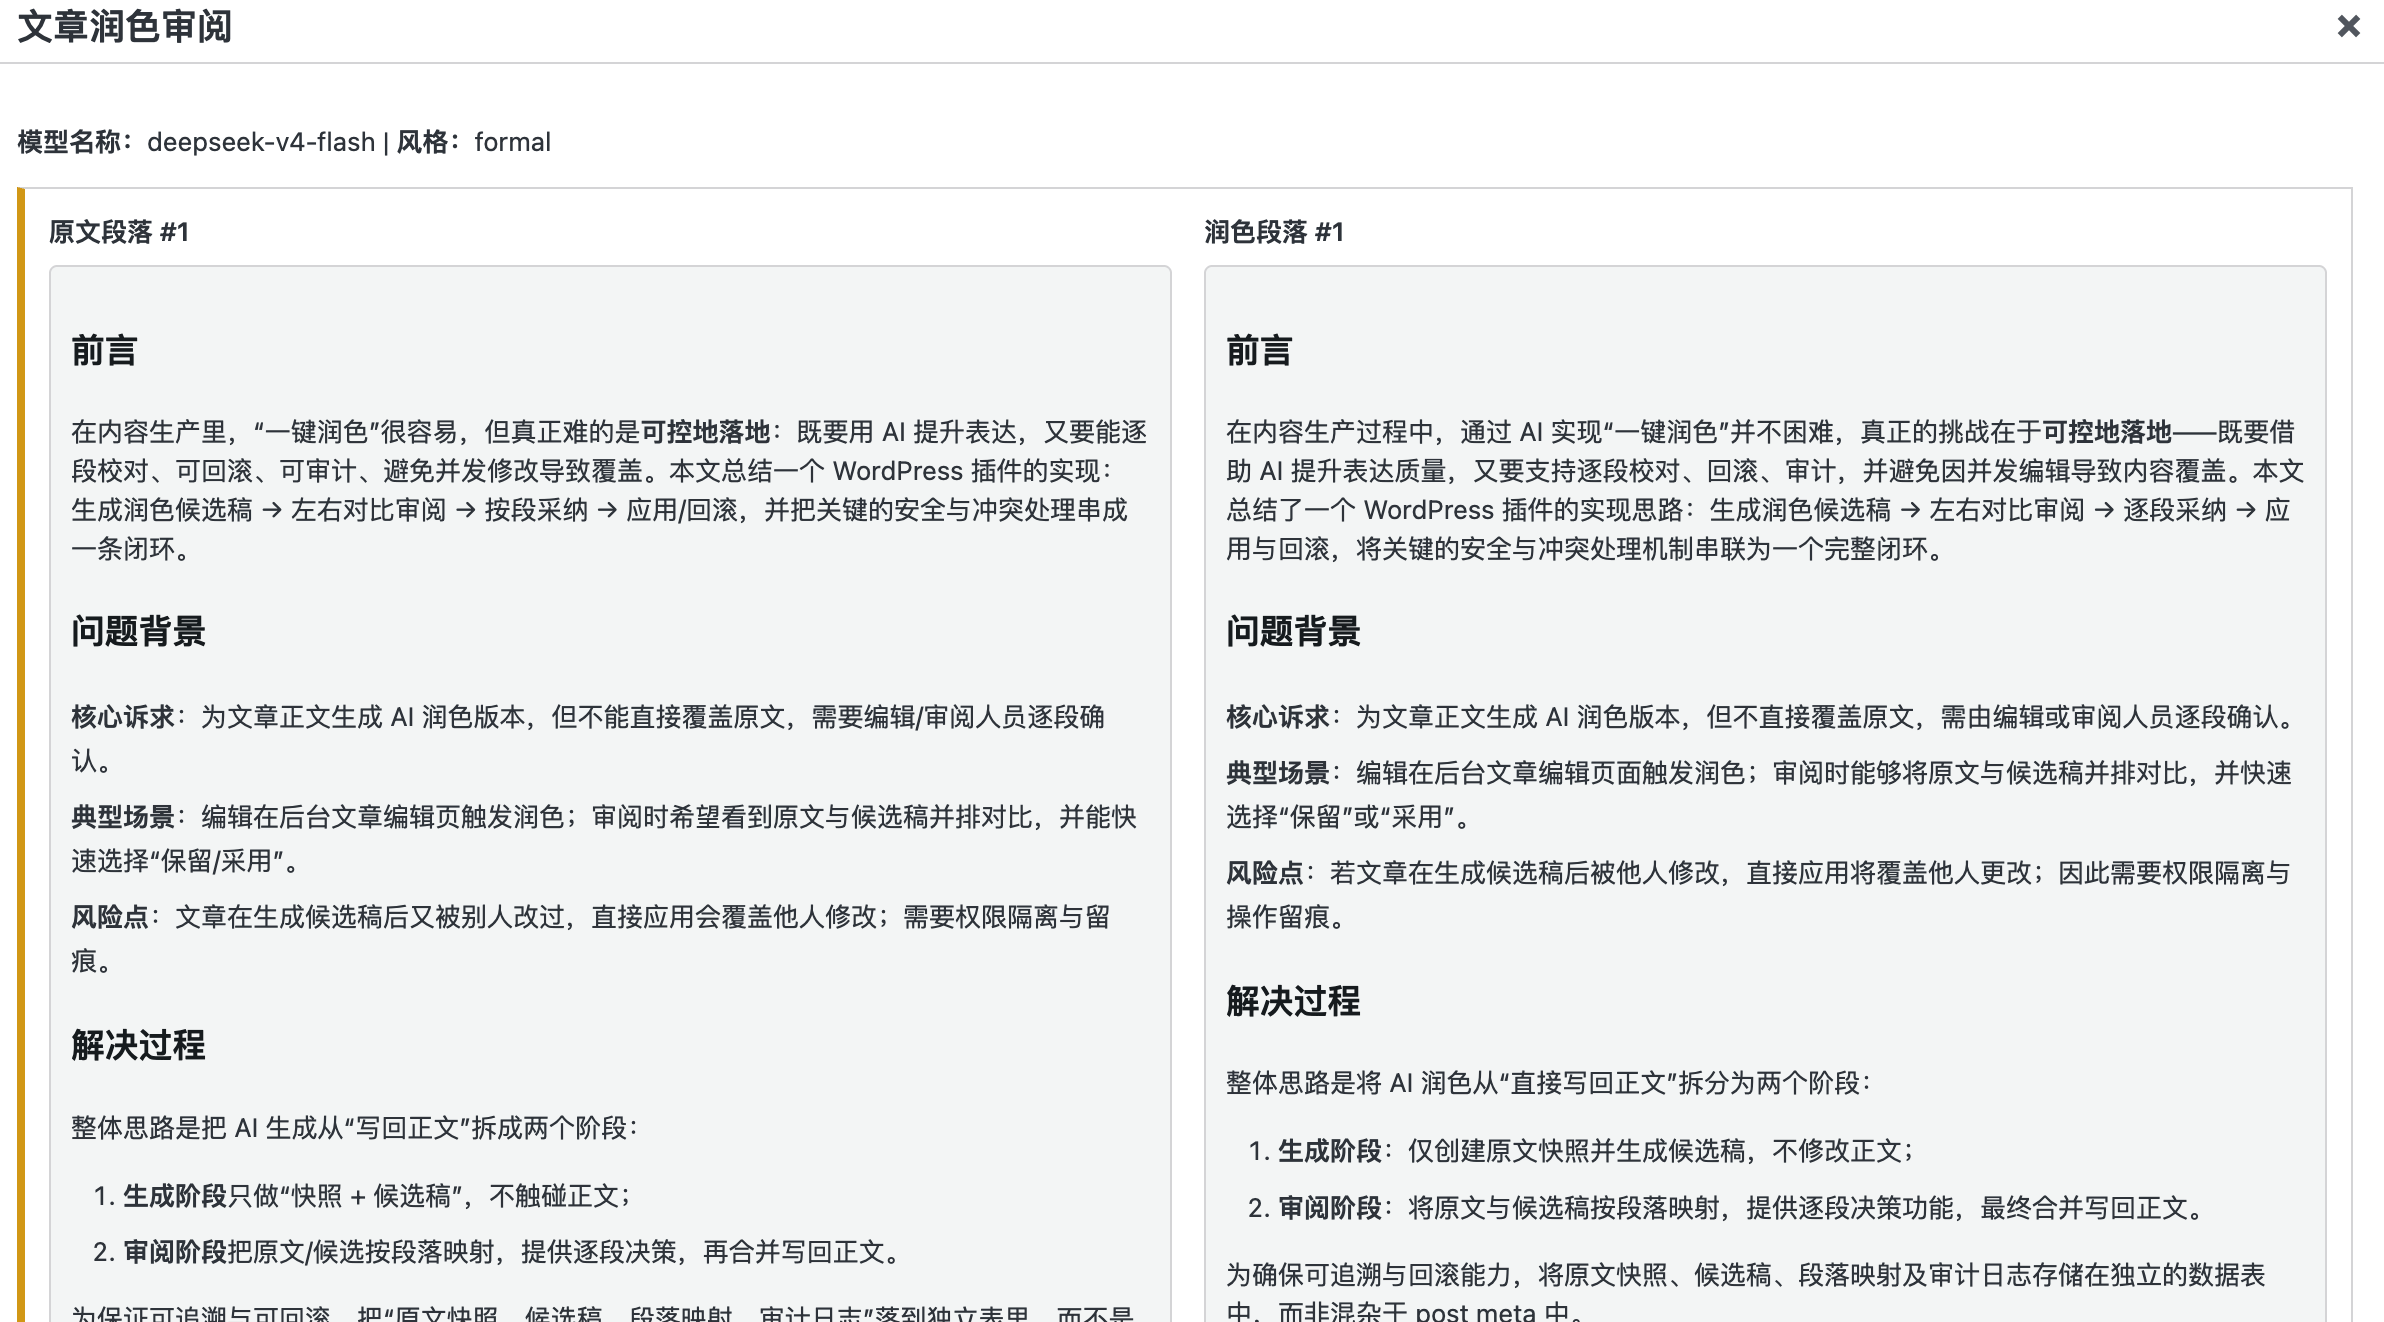Viewport: 2384px width, 1322px height.
Task: Click 审阅阶段 list item in polished panel
Action: [x=1330, y=1208]
